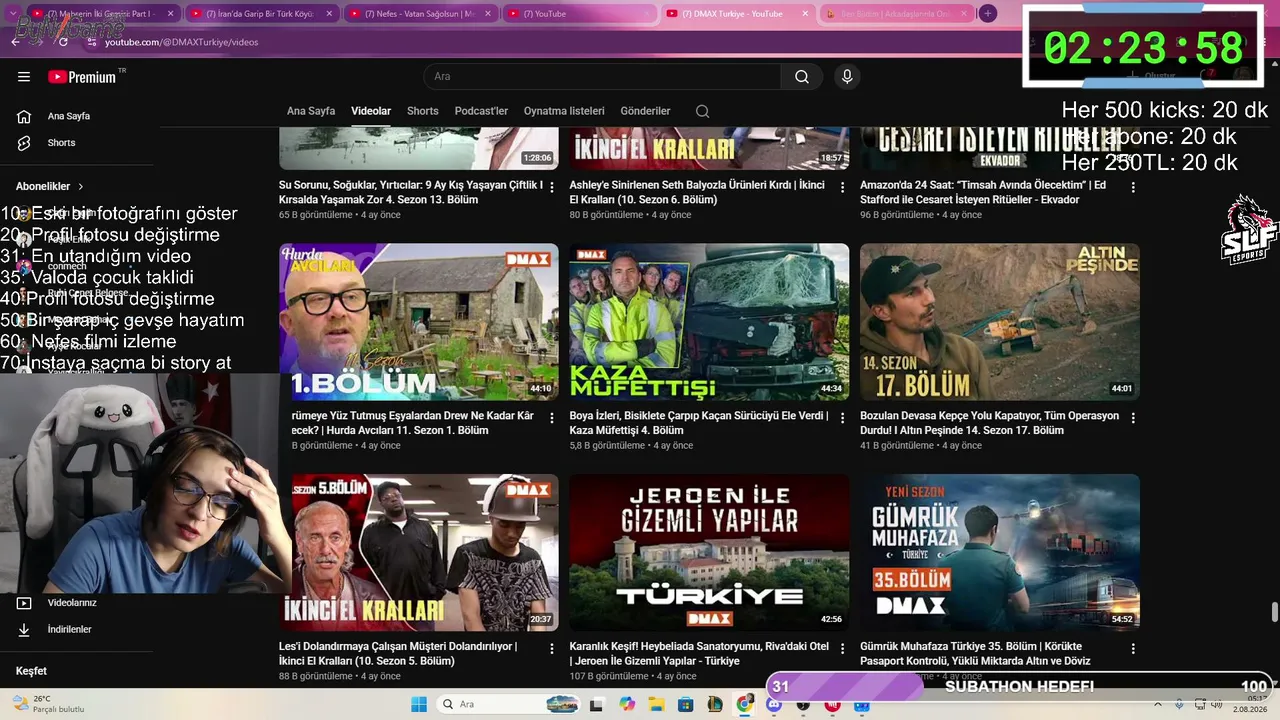Open options menu for Altın Peşinde video
This screenshot has width=1280, height=720.
click(x=1133, y=418)
